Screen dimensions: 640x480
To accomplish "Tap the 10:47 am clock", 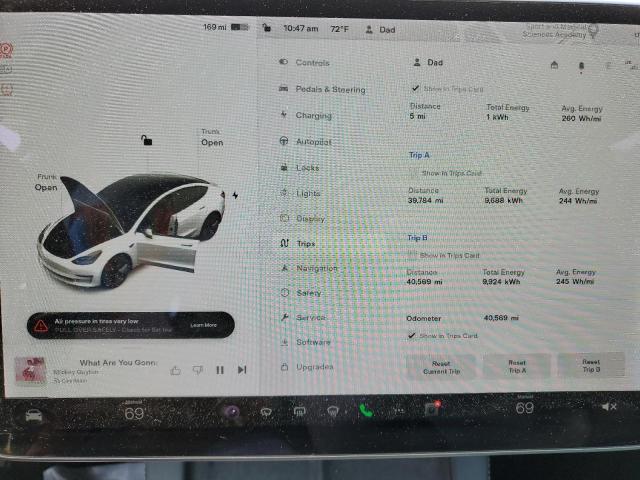I will coord(301,28).
